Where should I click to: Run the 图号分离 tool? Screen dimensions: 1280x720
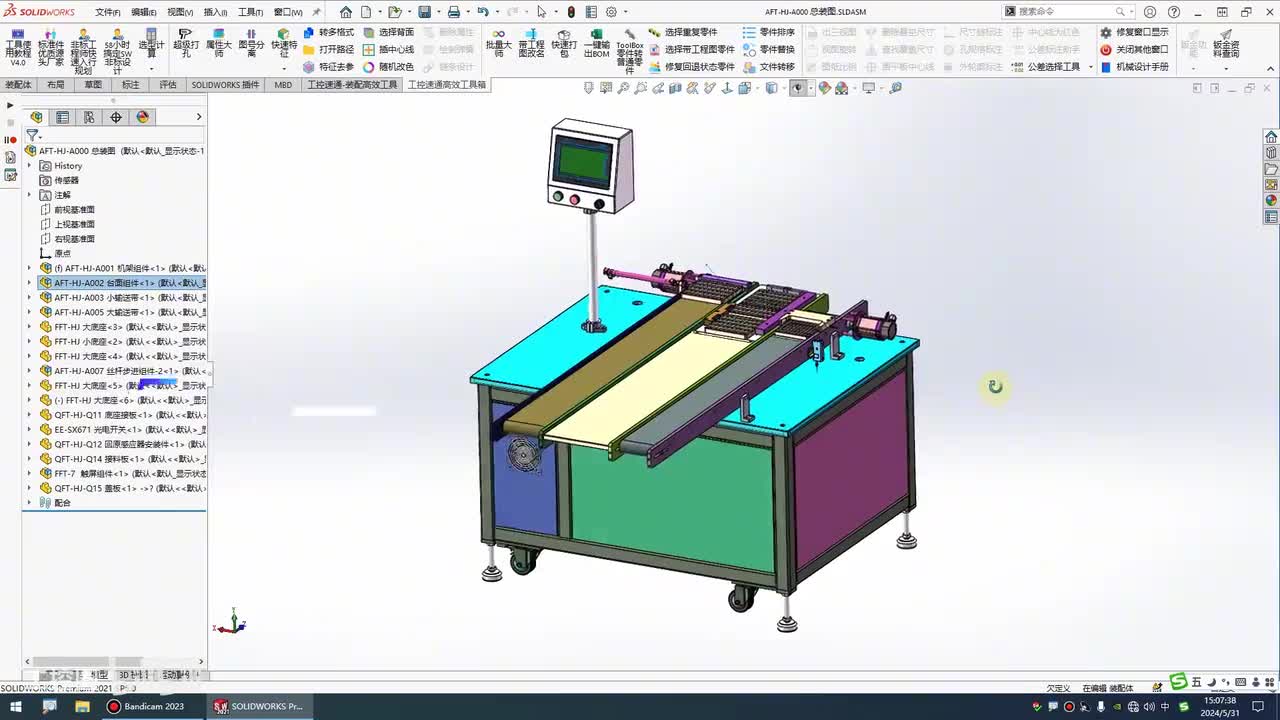tap(251, 44)
